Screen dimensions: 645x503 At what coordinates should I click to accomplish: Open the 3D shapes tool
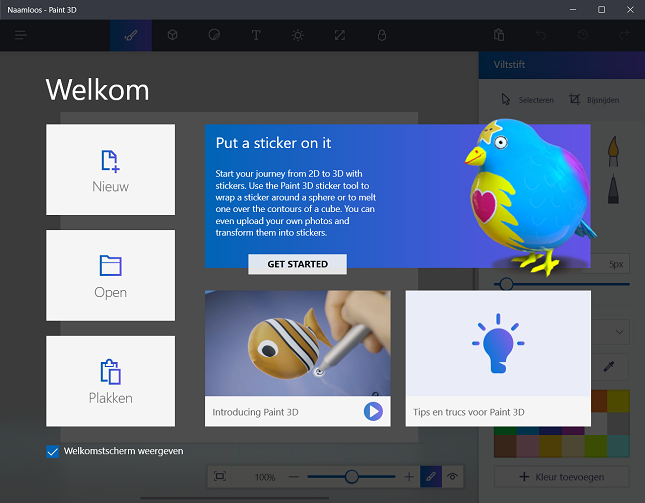[x=172, y=35]
